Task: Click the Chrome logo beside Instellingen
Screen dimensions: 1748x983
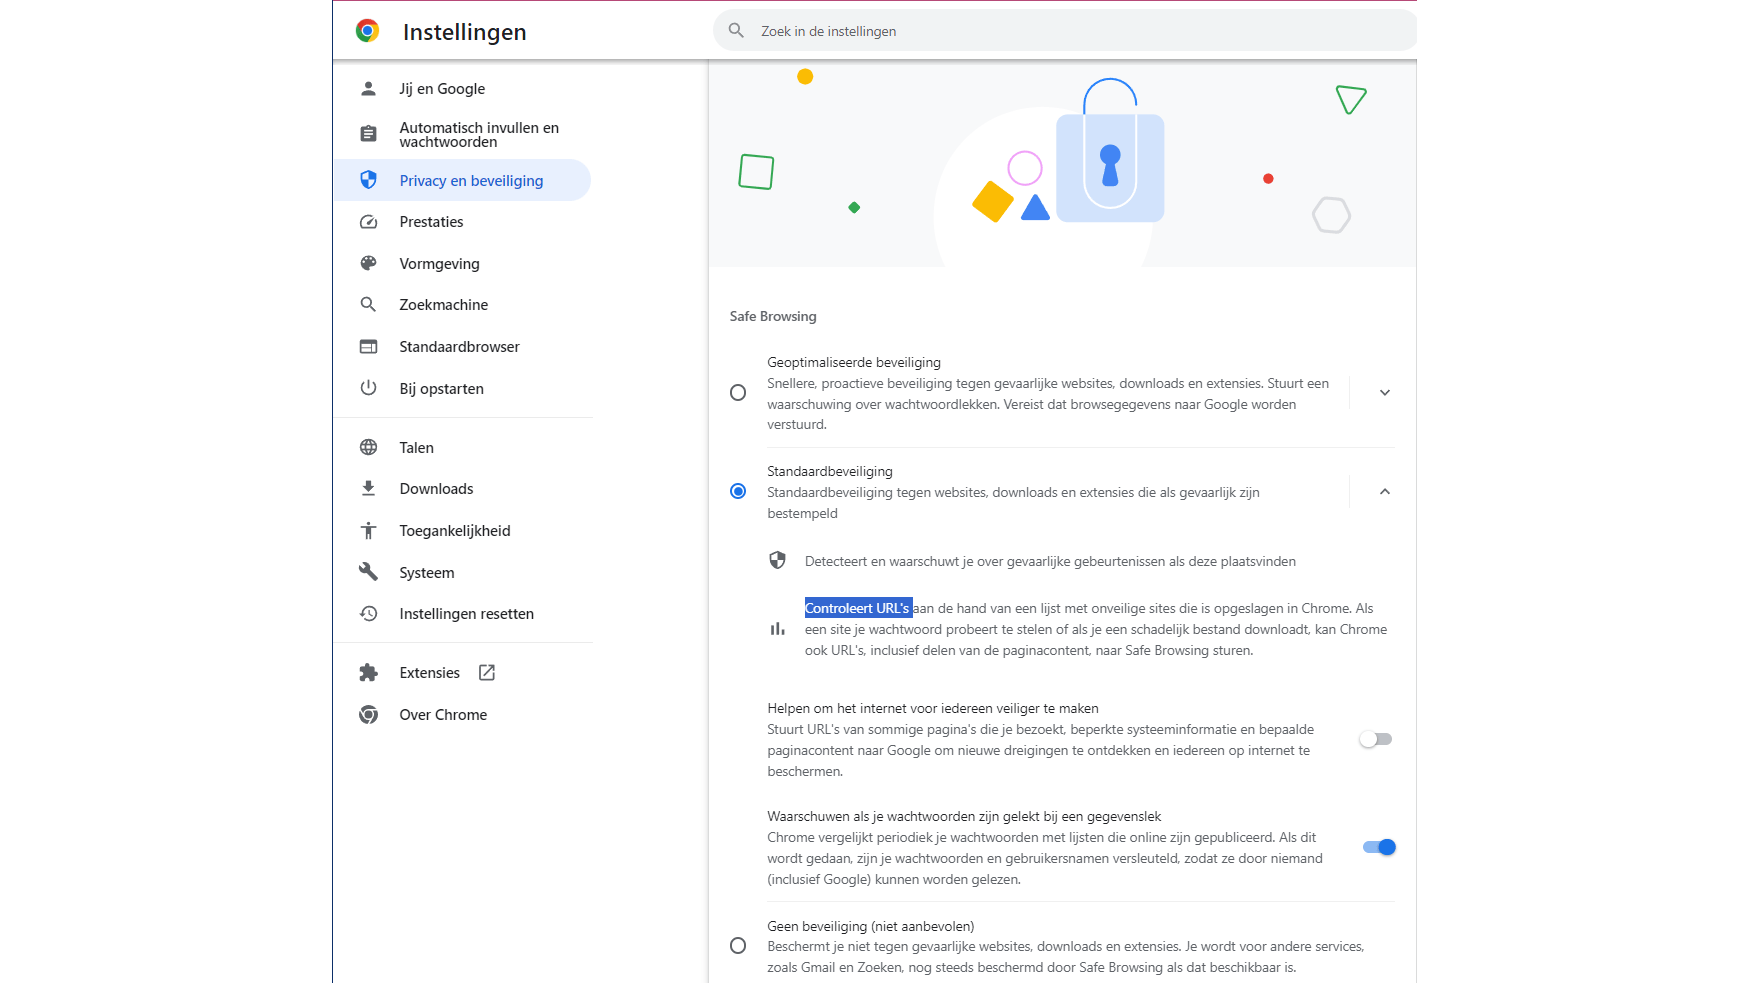Action: pos(367,31)
